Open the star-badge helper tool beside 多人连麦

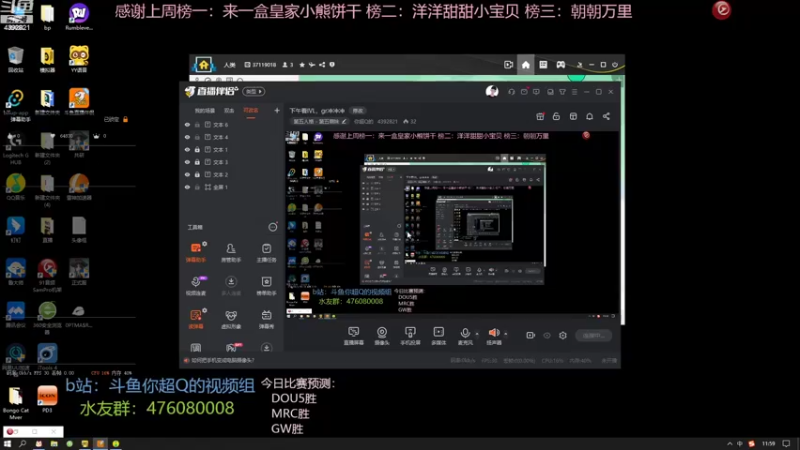266,285
